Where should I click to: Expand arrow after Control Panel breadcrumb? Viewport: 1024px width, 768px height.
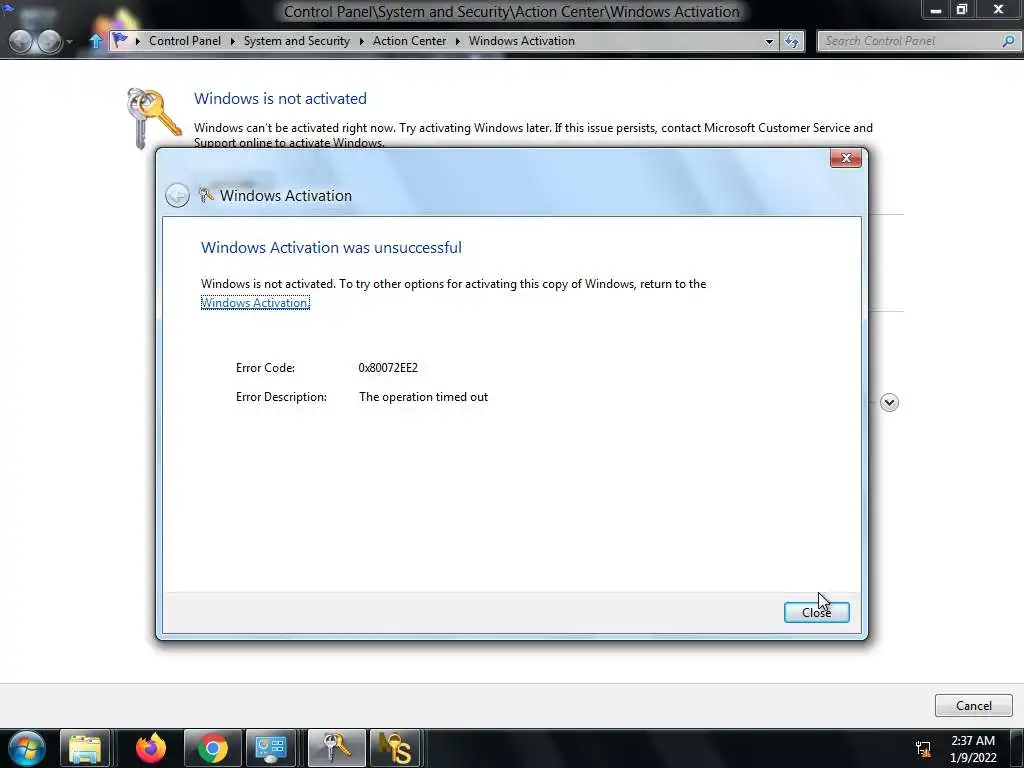click(x=232, y=41)
